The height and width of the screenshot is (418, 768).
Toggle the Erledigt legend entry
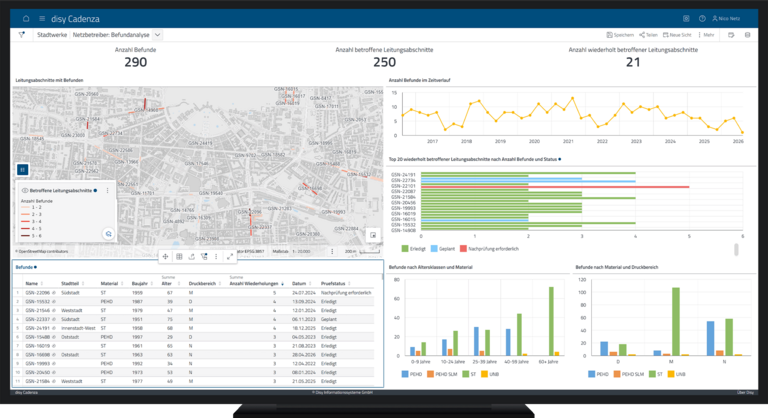pos(413,249)
